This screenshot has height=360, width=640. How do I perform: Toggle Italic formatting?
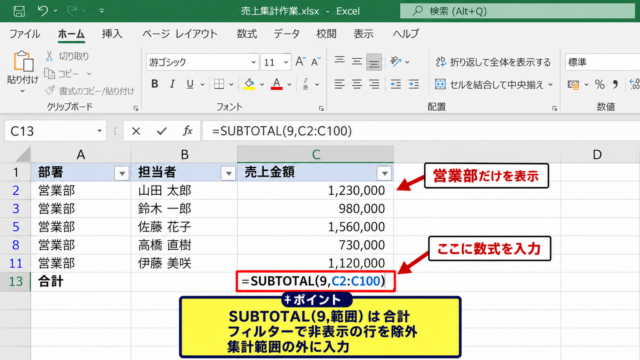coord(172,84)
